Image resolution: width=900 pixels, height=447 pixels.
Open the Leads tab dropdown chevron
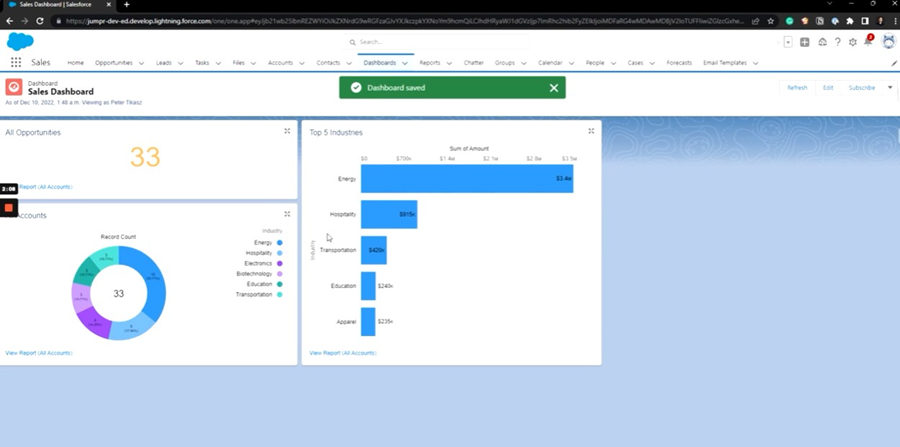[180, 63]
